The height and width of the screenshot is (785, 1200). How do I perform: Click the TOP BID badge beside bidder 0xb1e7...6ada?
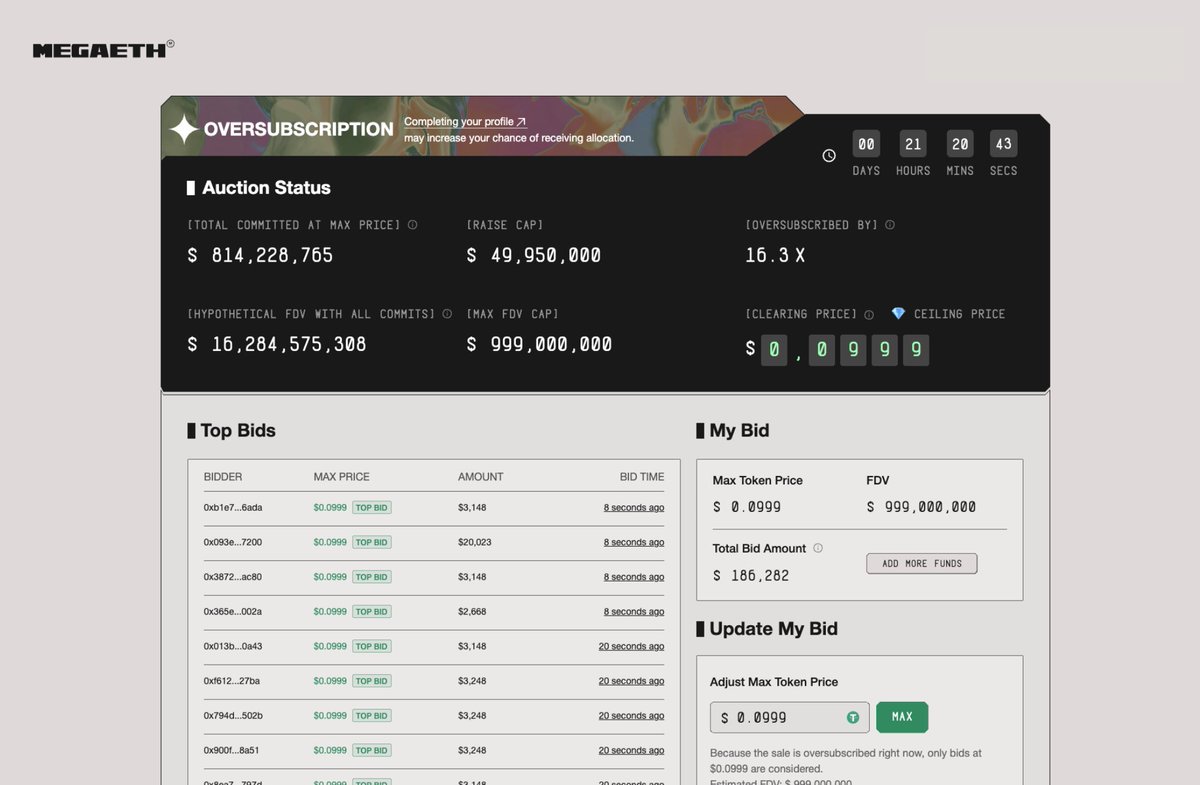[371, 507]
